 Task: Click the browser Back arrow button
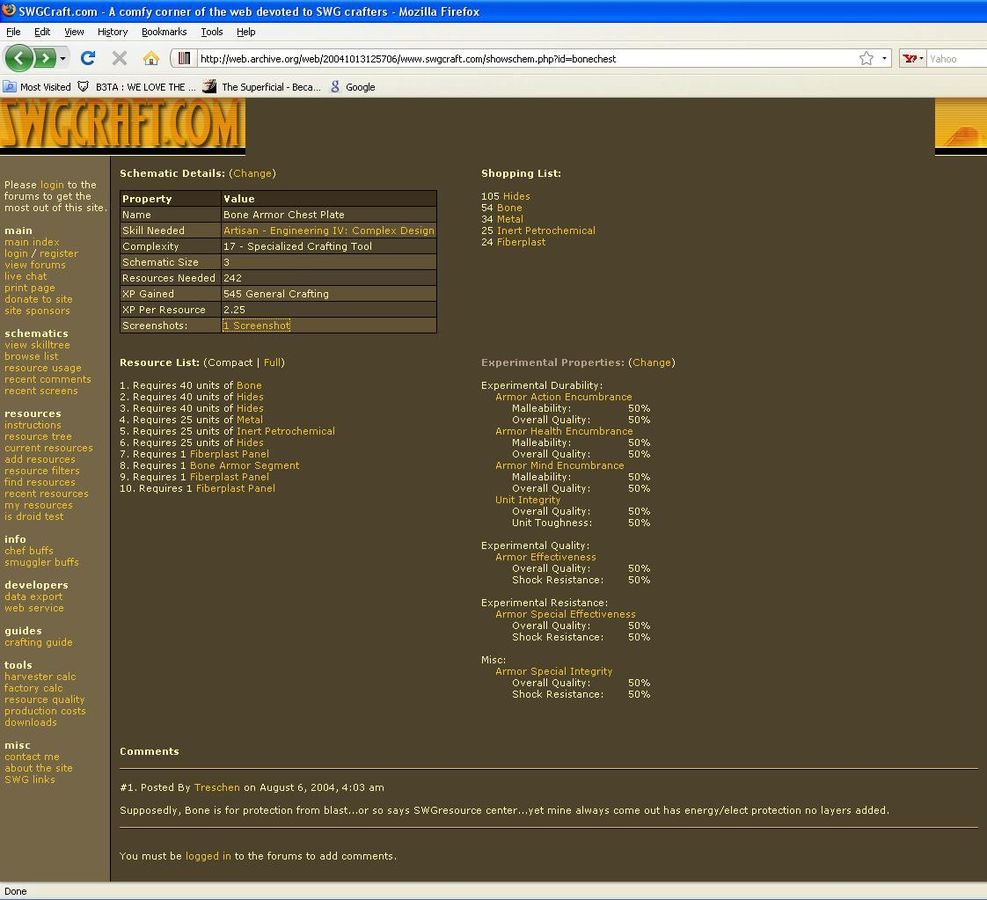[x=19, y=58]
